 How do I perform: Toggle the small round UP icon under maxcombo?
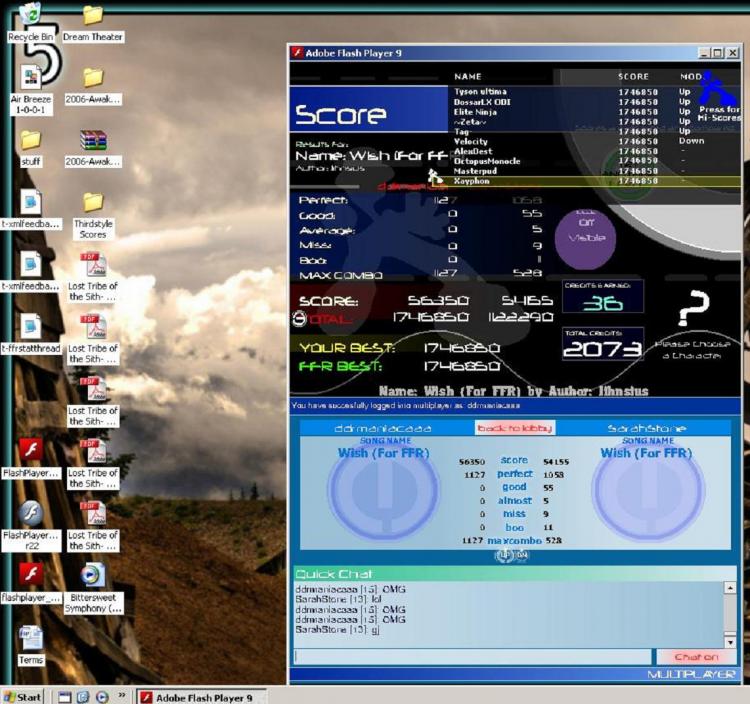click(x=505, y=555)
